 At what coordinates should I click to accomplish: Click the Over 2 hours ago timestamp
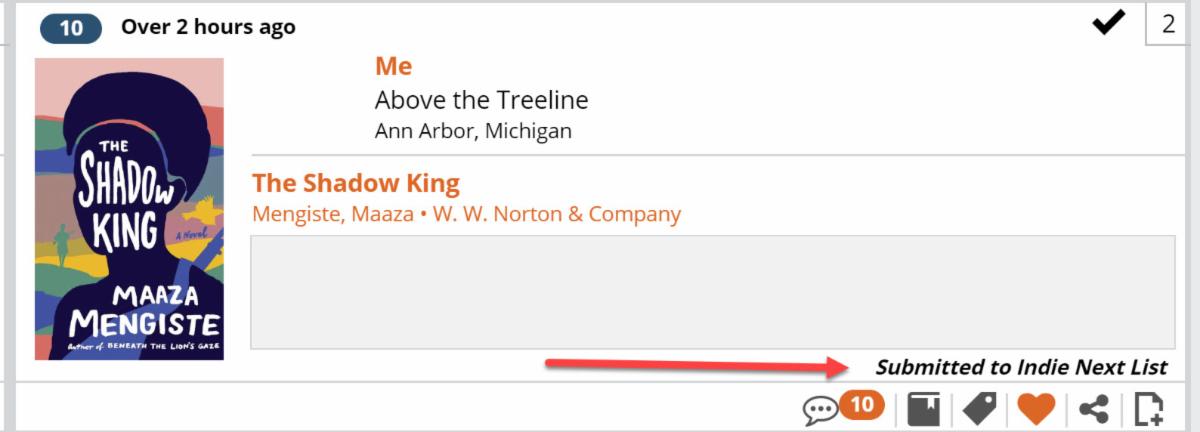208,27
